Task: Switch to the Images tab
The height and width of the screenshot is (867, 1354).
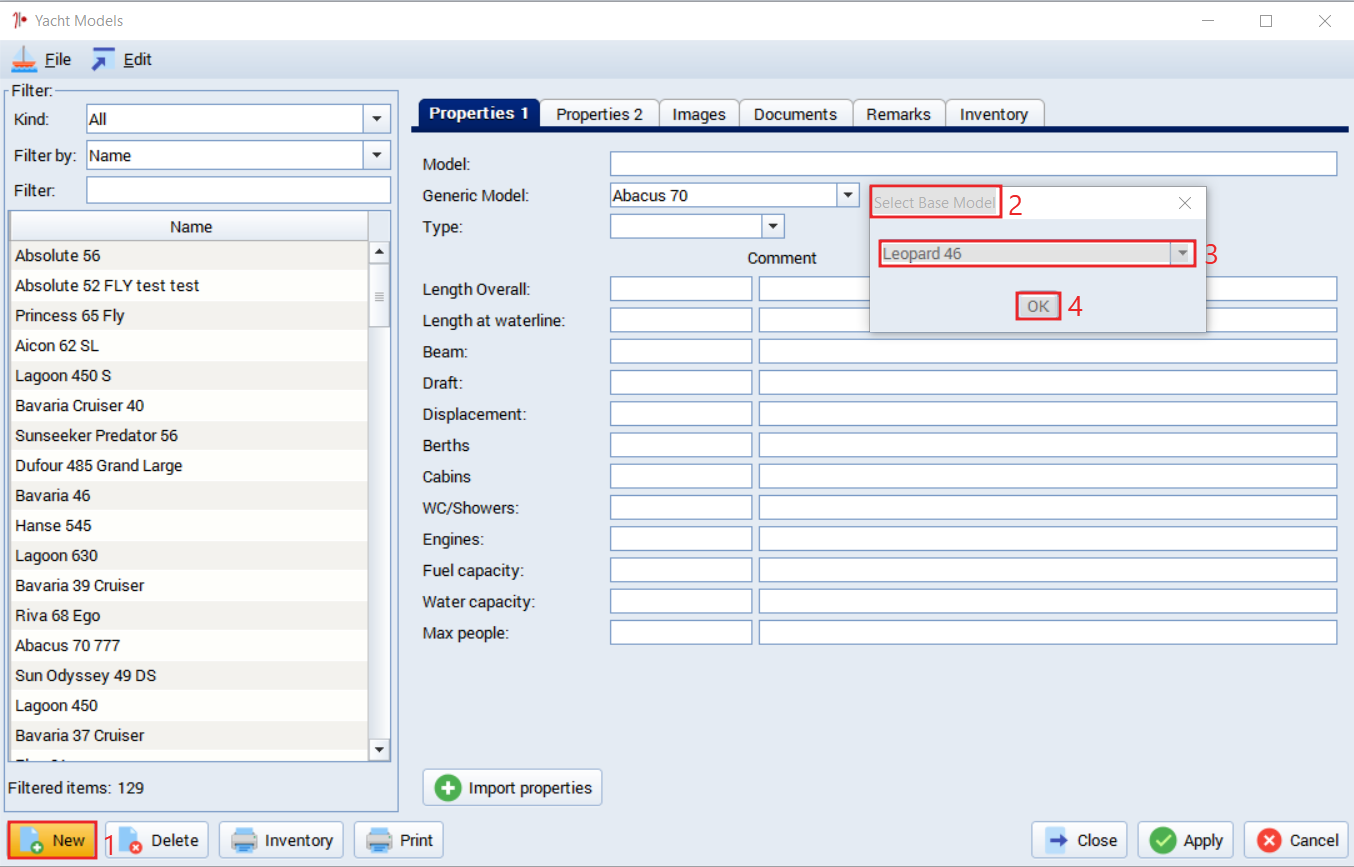Action: [x=699, y=114]
